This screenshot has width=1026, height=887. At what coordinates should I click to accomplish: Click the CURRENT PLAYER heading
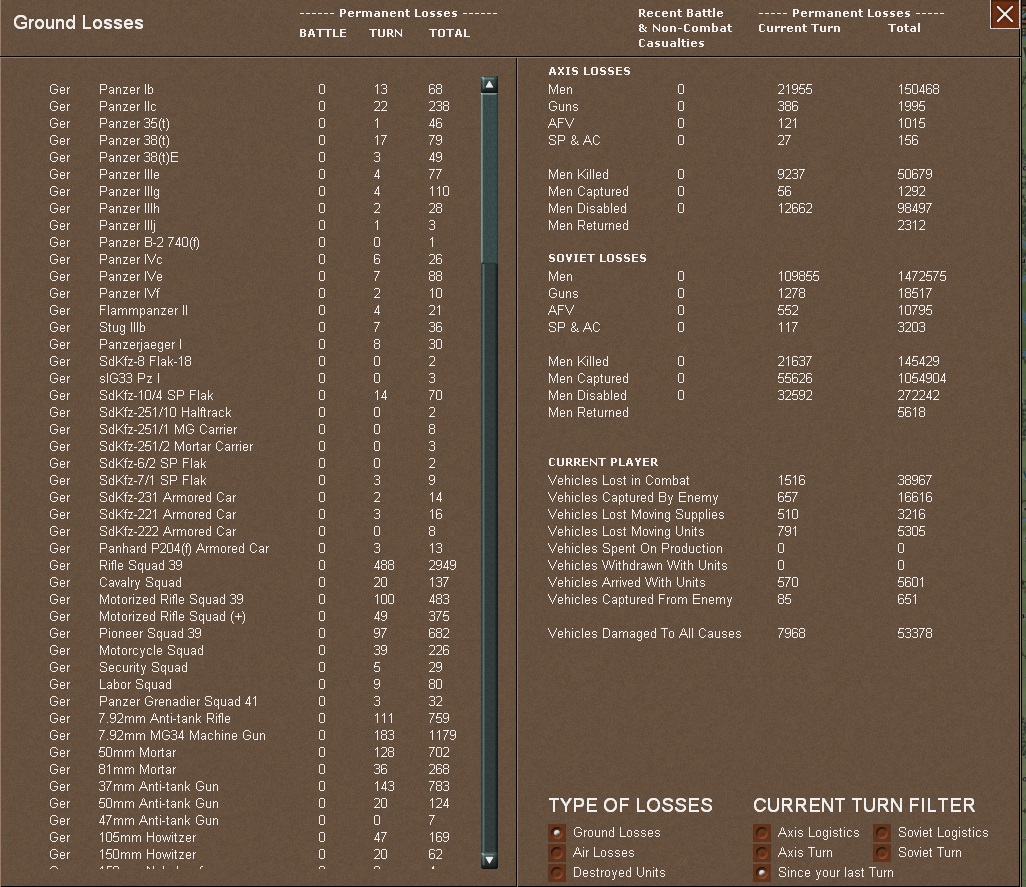(603, 462)
